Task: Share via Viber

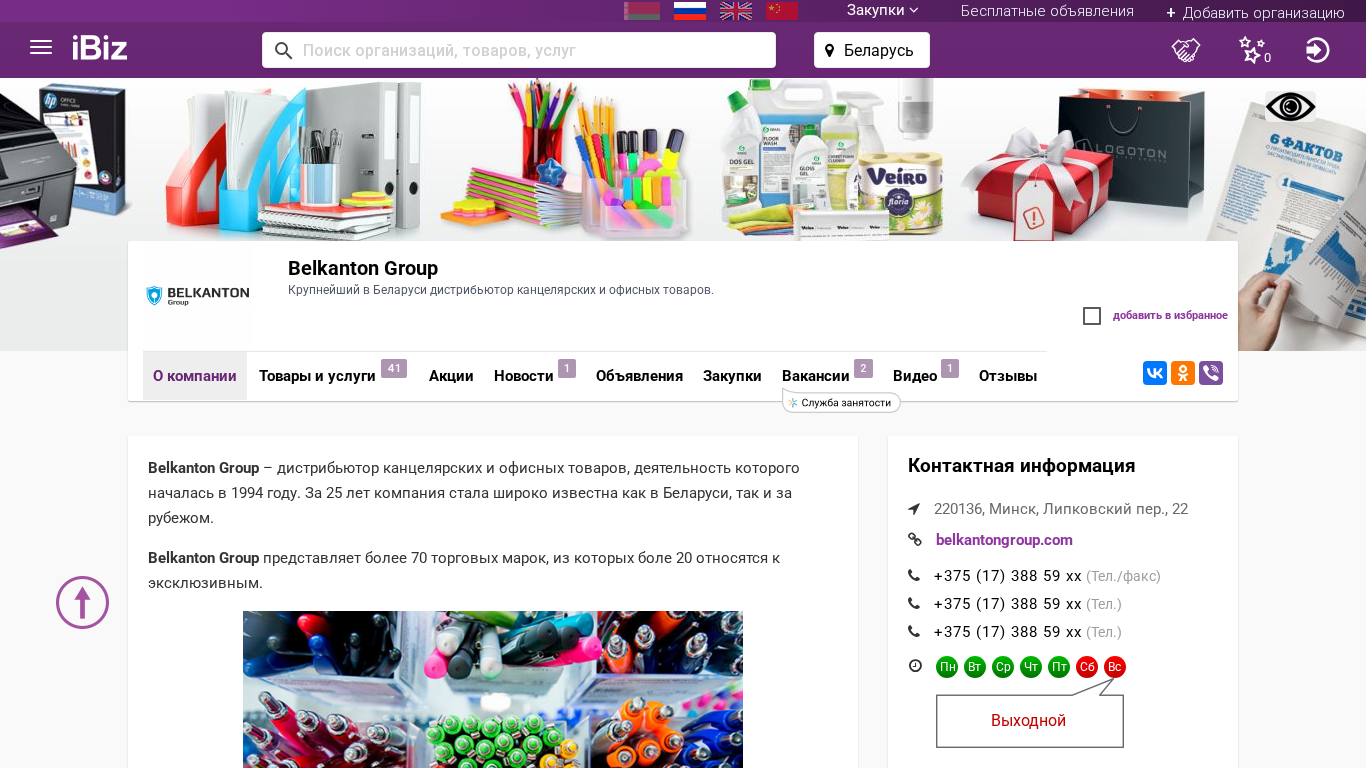Action: 1211,373
